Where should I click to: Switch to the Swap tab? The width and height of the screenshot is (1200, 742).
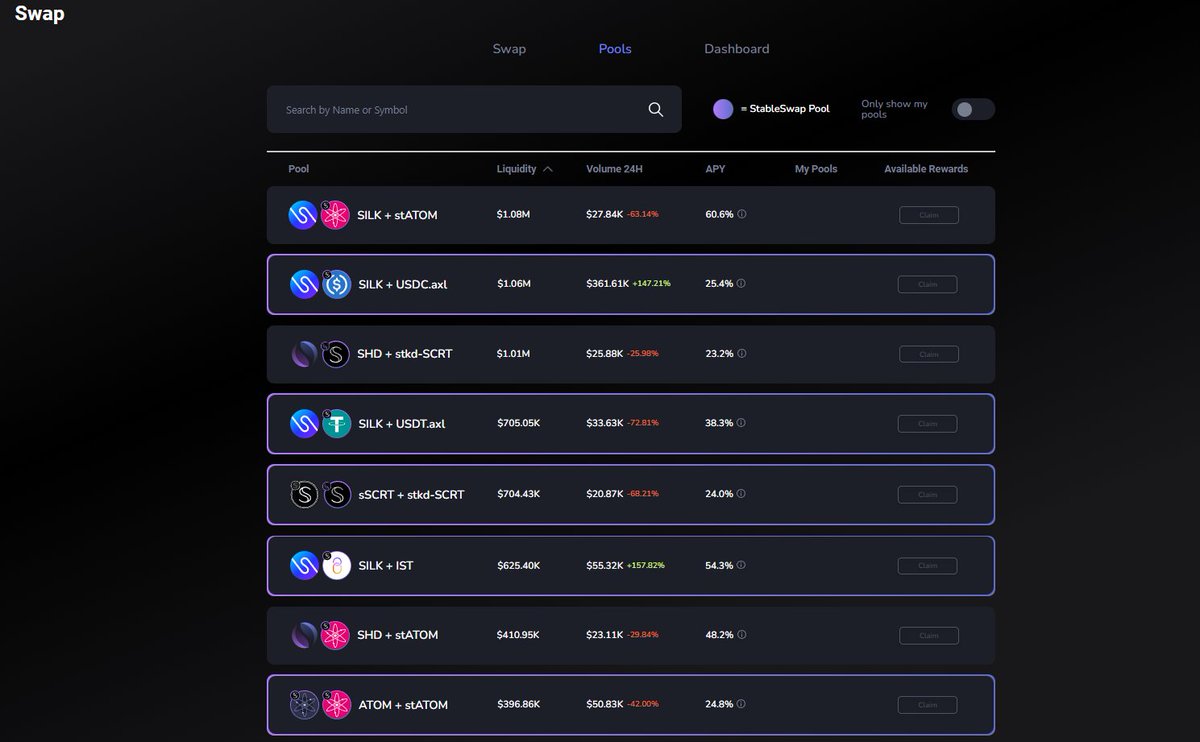(x=509, y=49)
